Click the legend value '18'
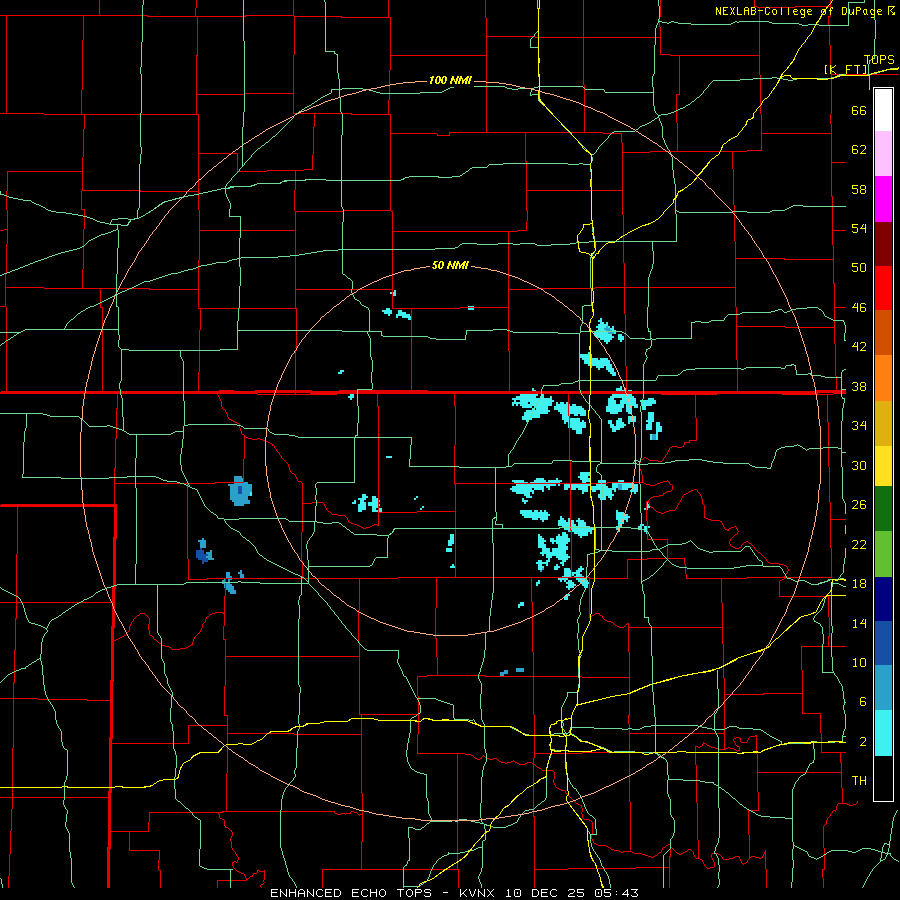Screen dimensions: 900x900 (859, 584)
